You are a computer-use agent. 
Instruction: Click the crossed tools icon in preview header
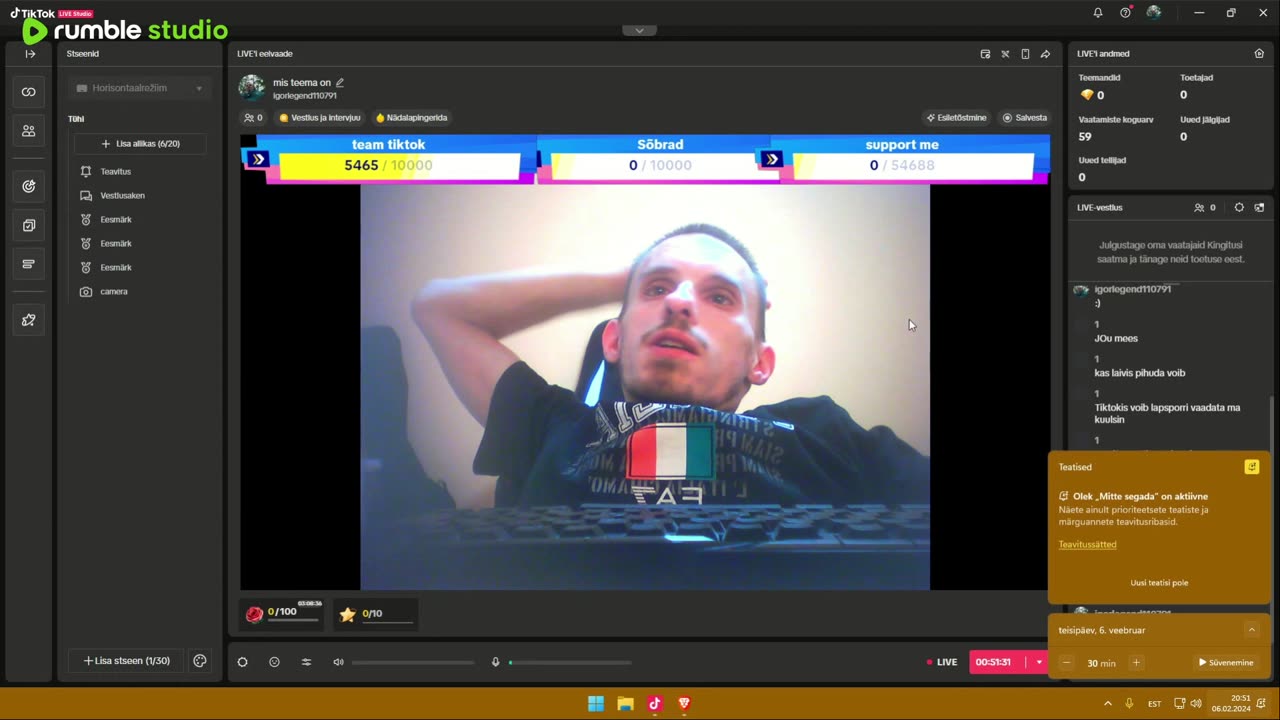pos(1005,54)
